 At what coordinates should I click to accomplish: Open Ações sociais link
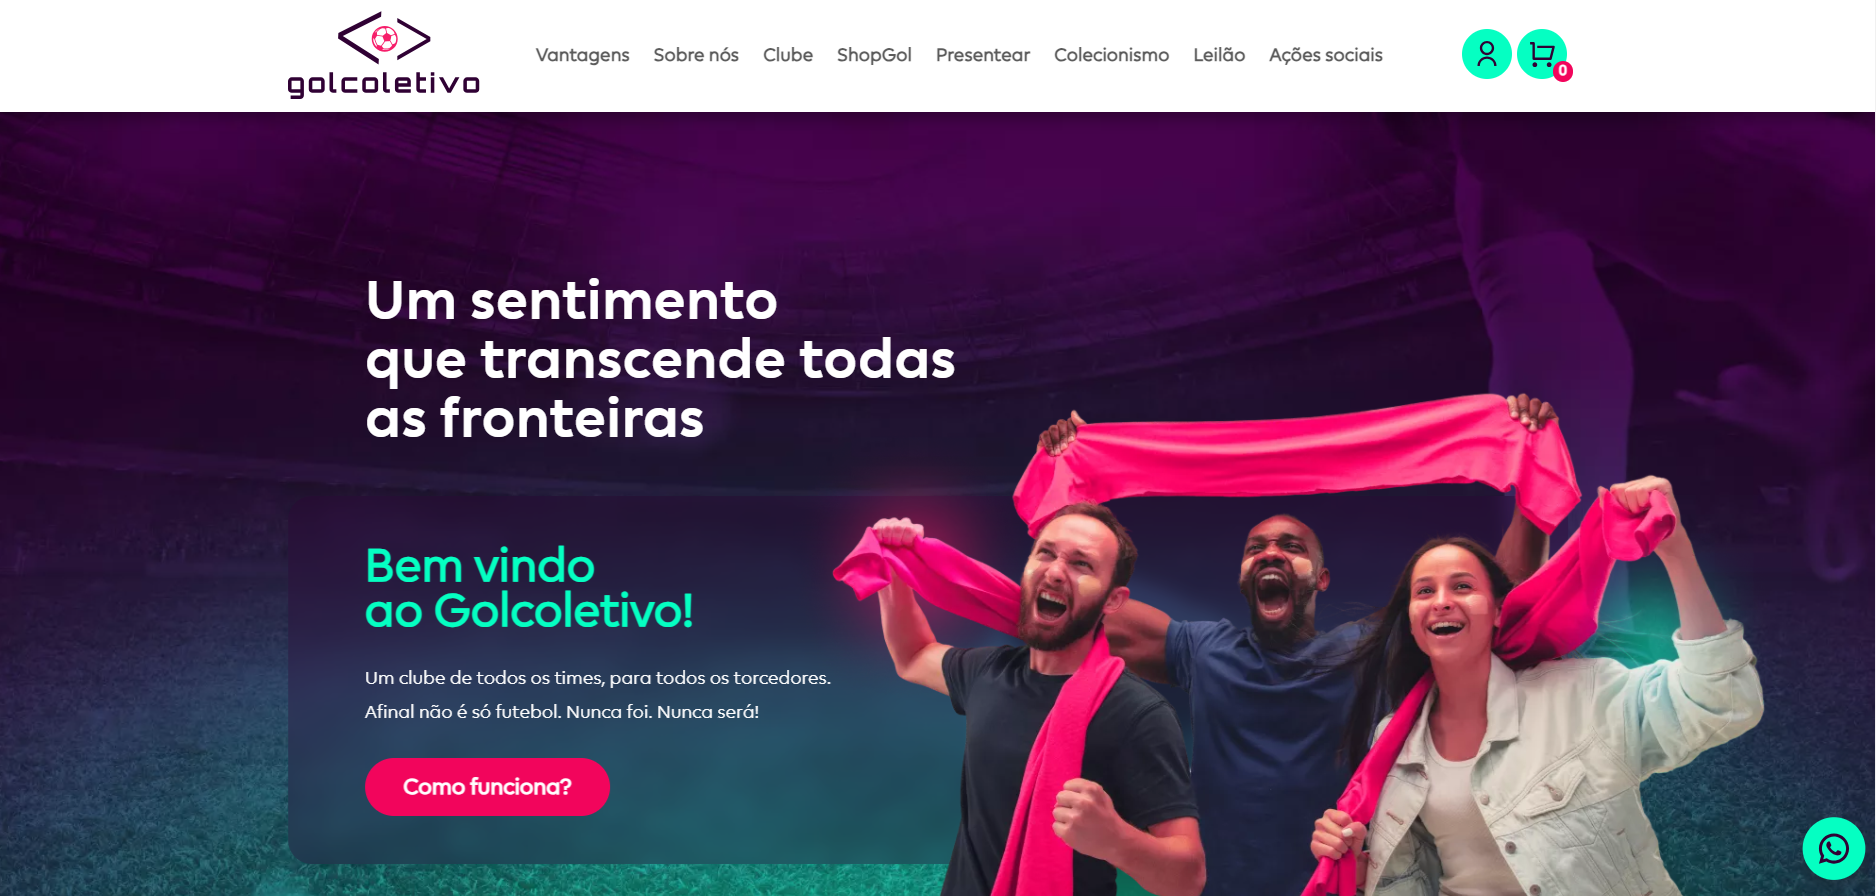pyautogui.click(x=1326, y=55)
